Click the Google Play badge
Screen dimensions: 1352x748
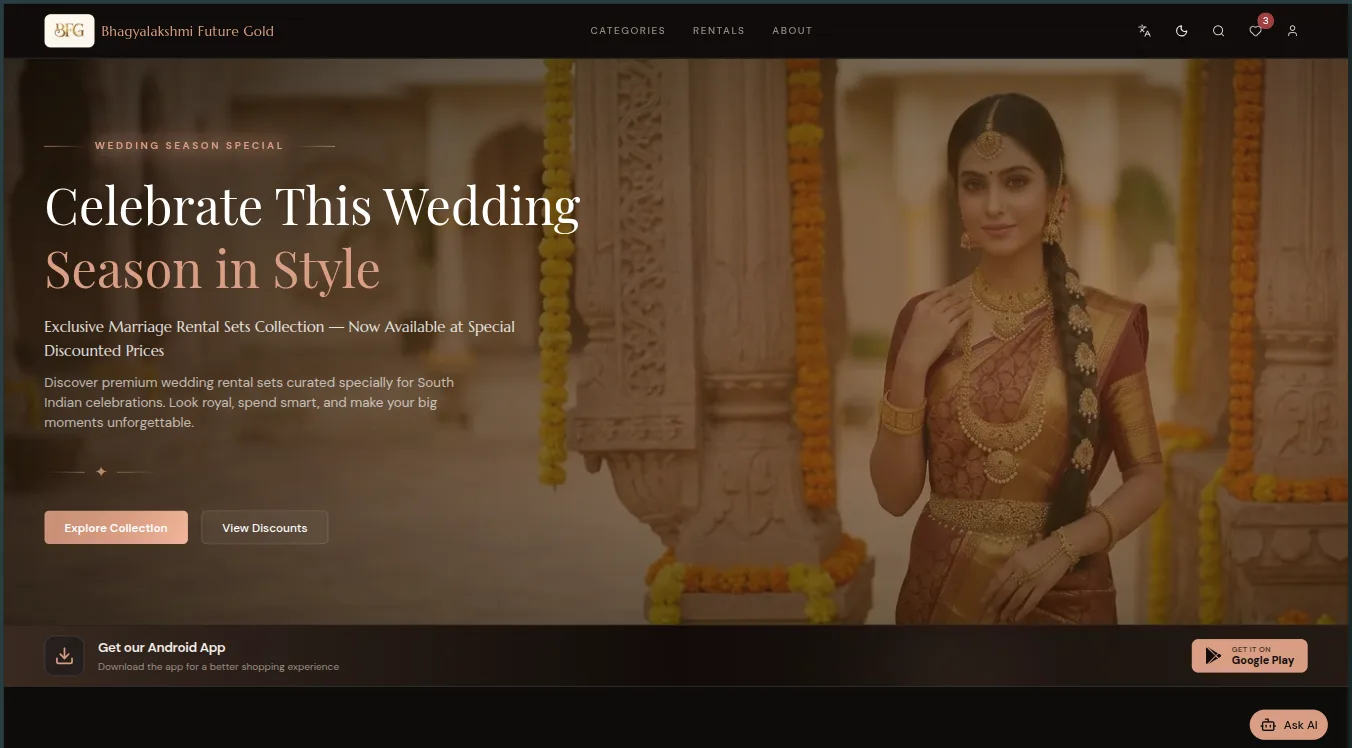pos(1249,655)
